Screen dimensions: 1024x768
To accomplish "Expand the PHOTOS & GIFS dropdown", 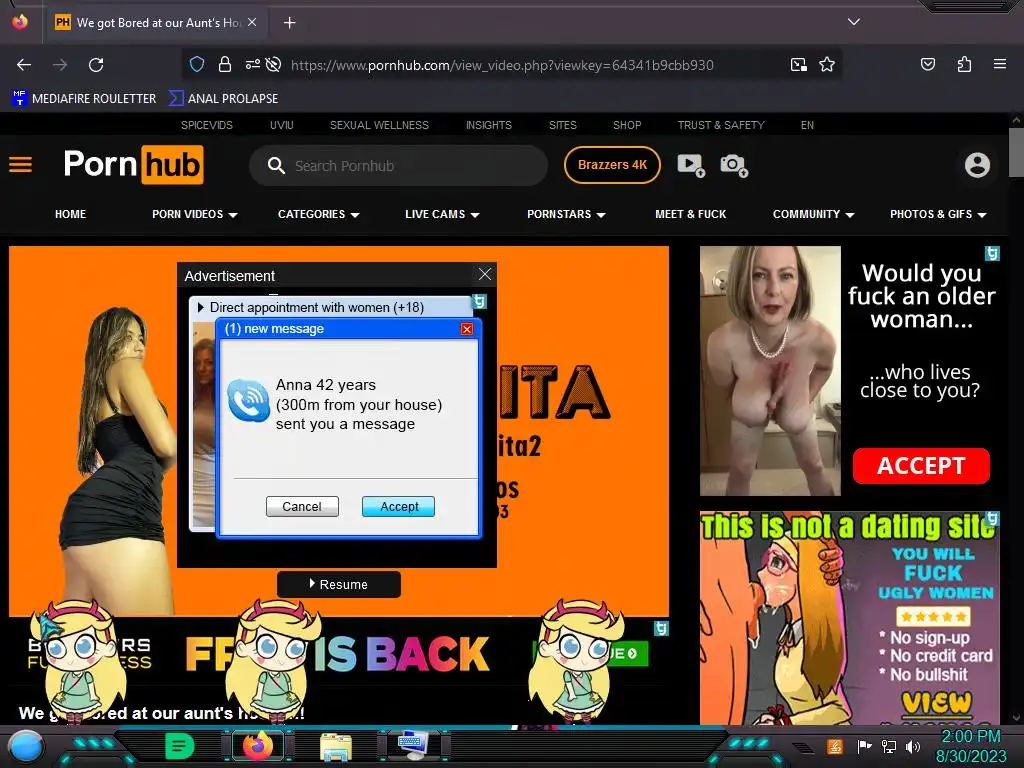I will coord(938,214).
